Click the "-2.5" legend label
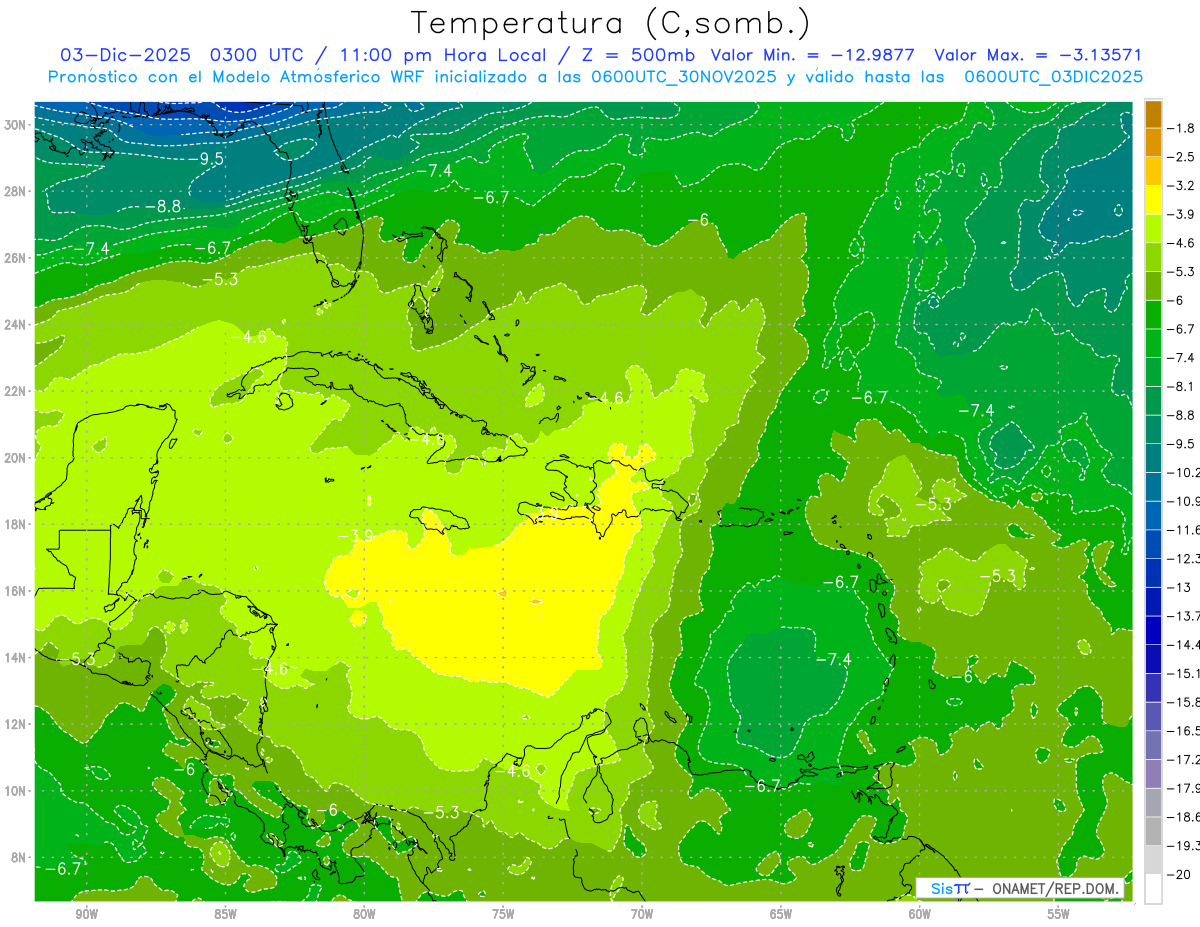1200x927 pixels. point(1183,157)
